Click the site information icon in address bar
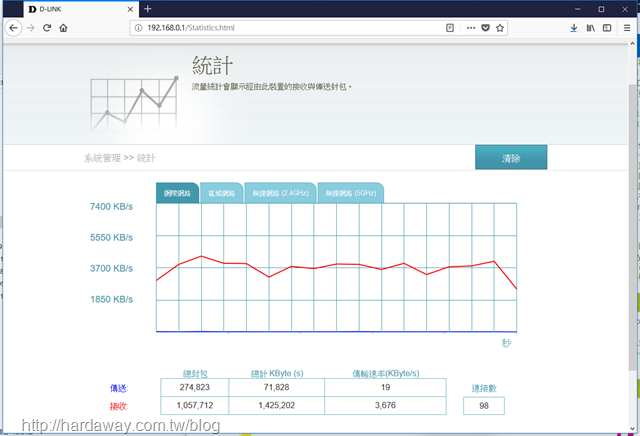640x436 pixels. point(137,27)
